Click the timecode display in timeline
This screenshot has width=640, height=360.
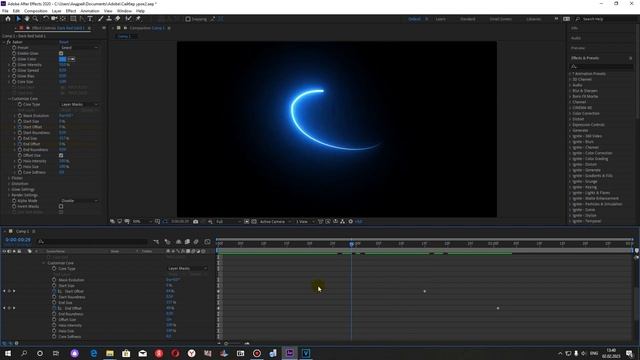[18, 240]
